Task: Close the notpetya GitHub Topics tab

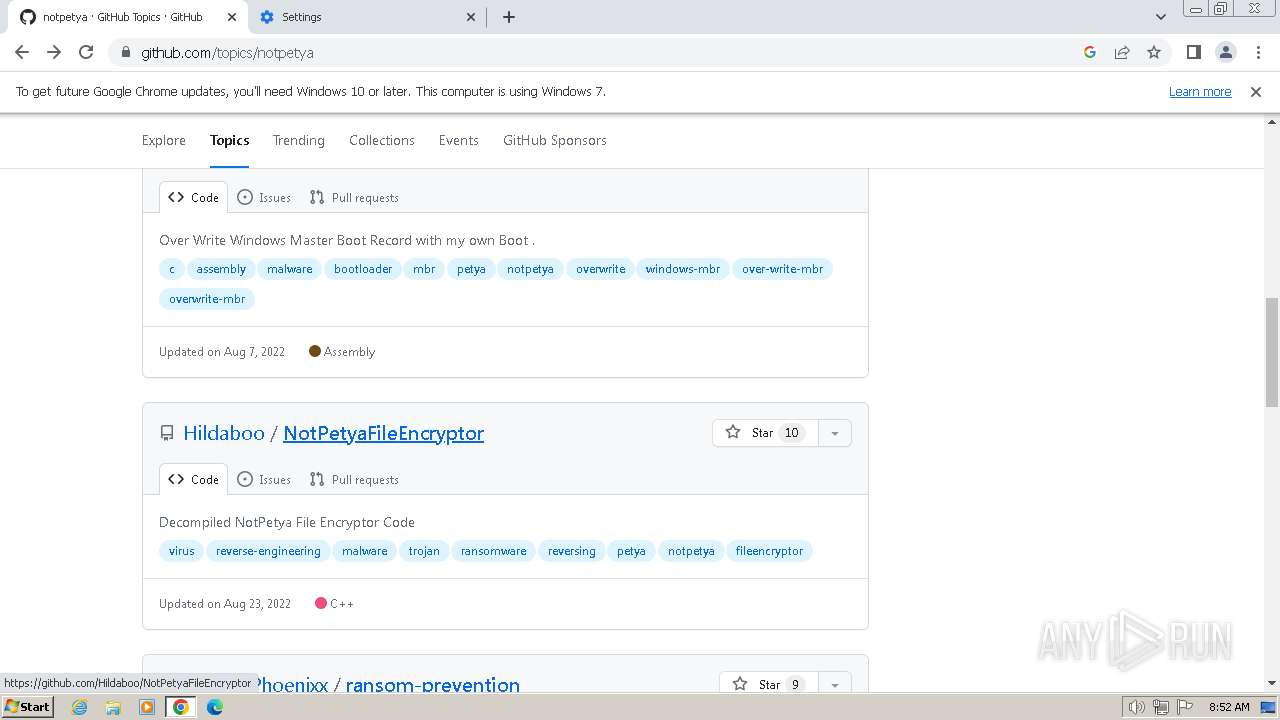Action: pos(231,17)
